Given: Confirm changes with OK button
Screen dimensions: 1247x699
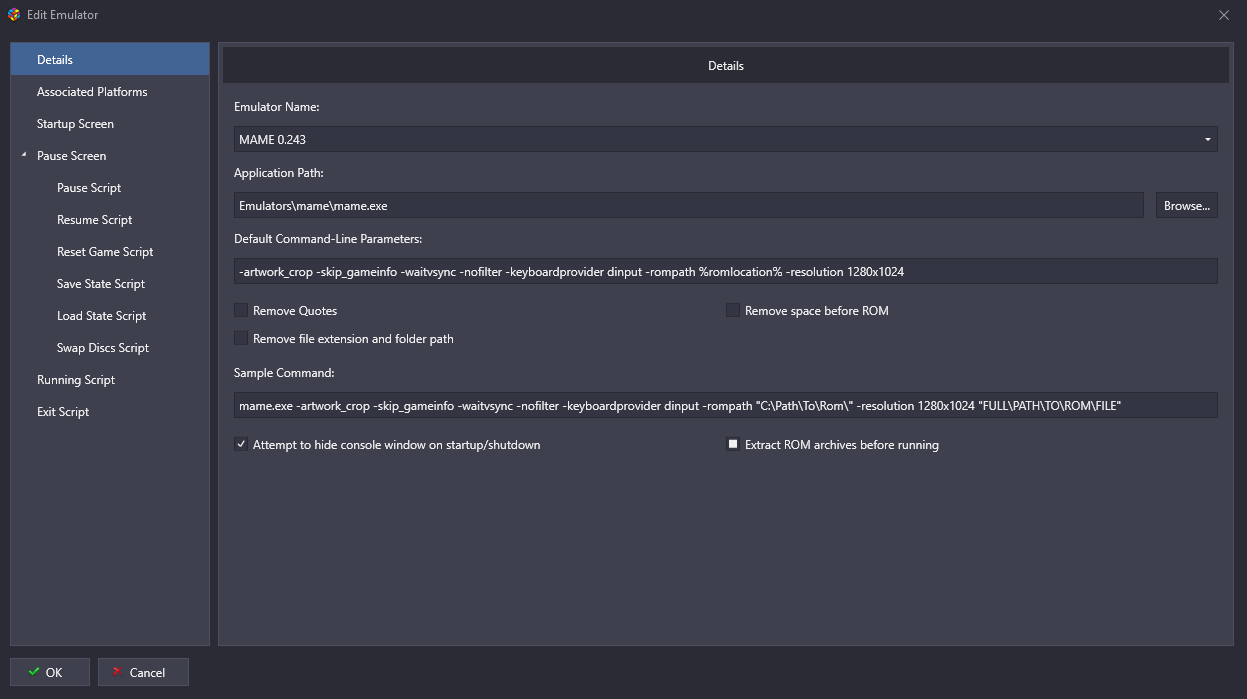Looking at the screenshot, I should pyautogui.click(x=50, y=672).
